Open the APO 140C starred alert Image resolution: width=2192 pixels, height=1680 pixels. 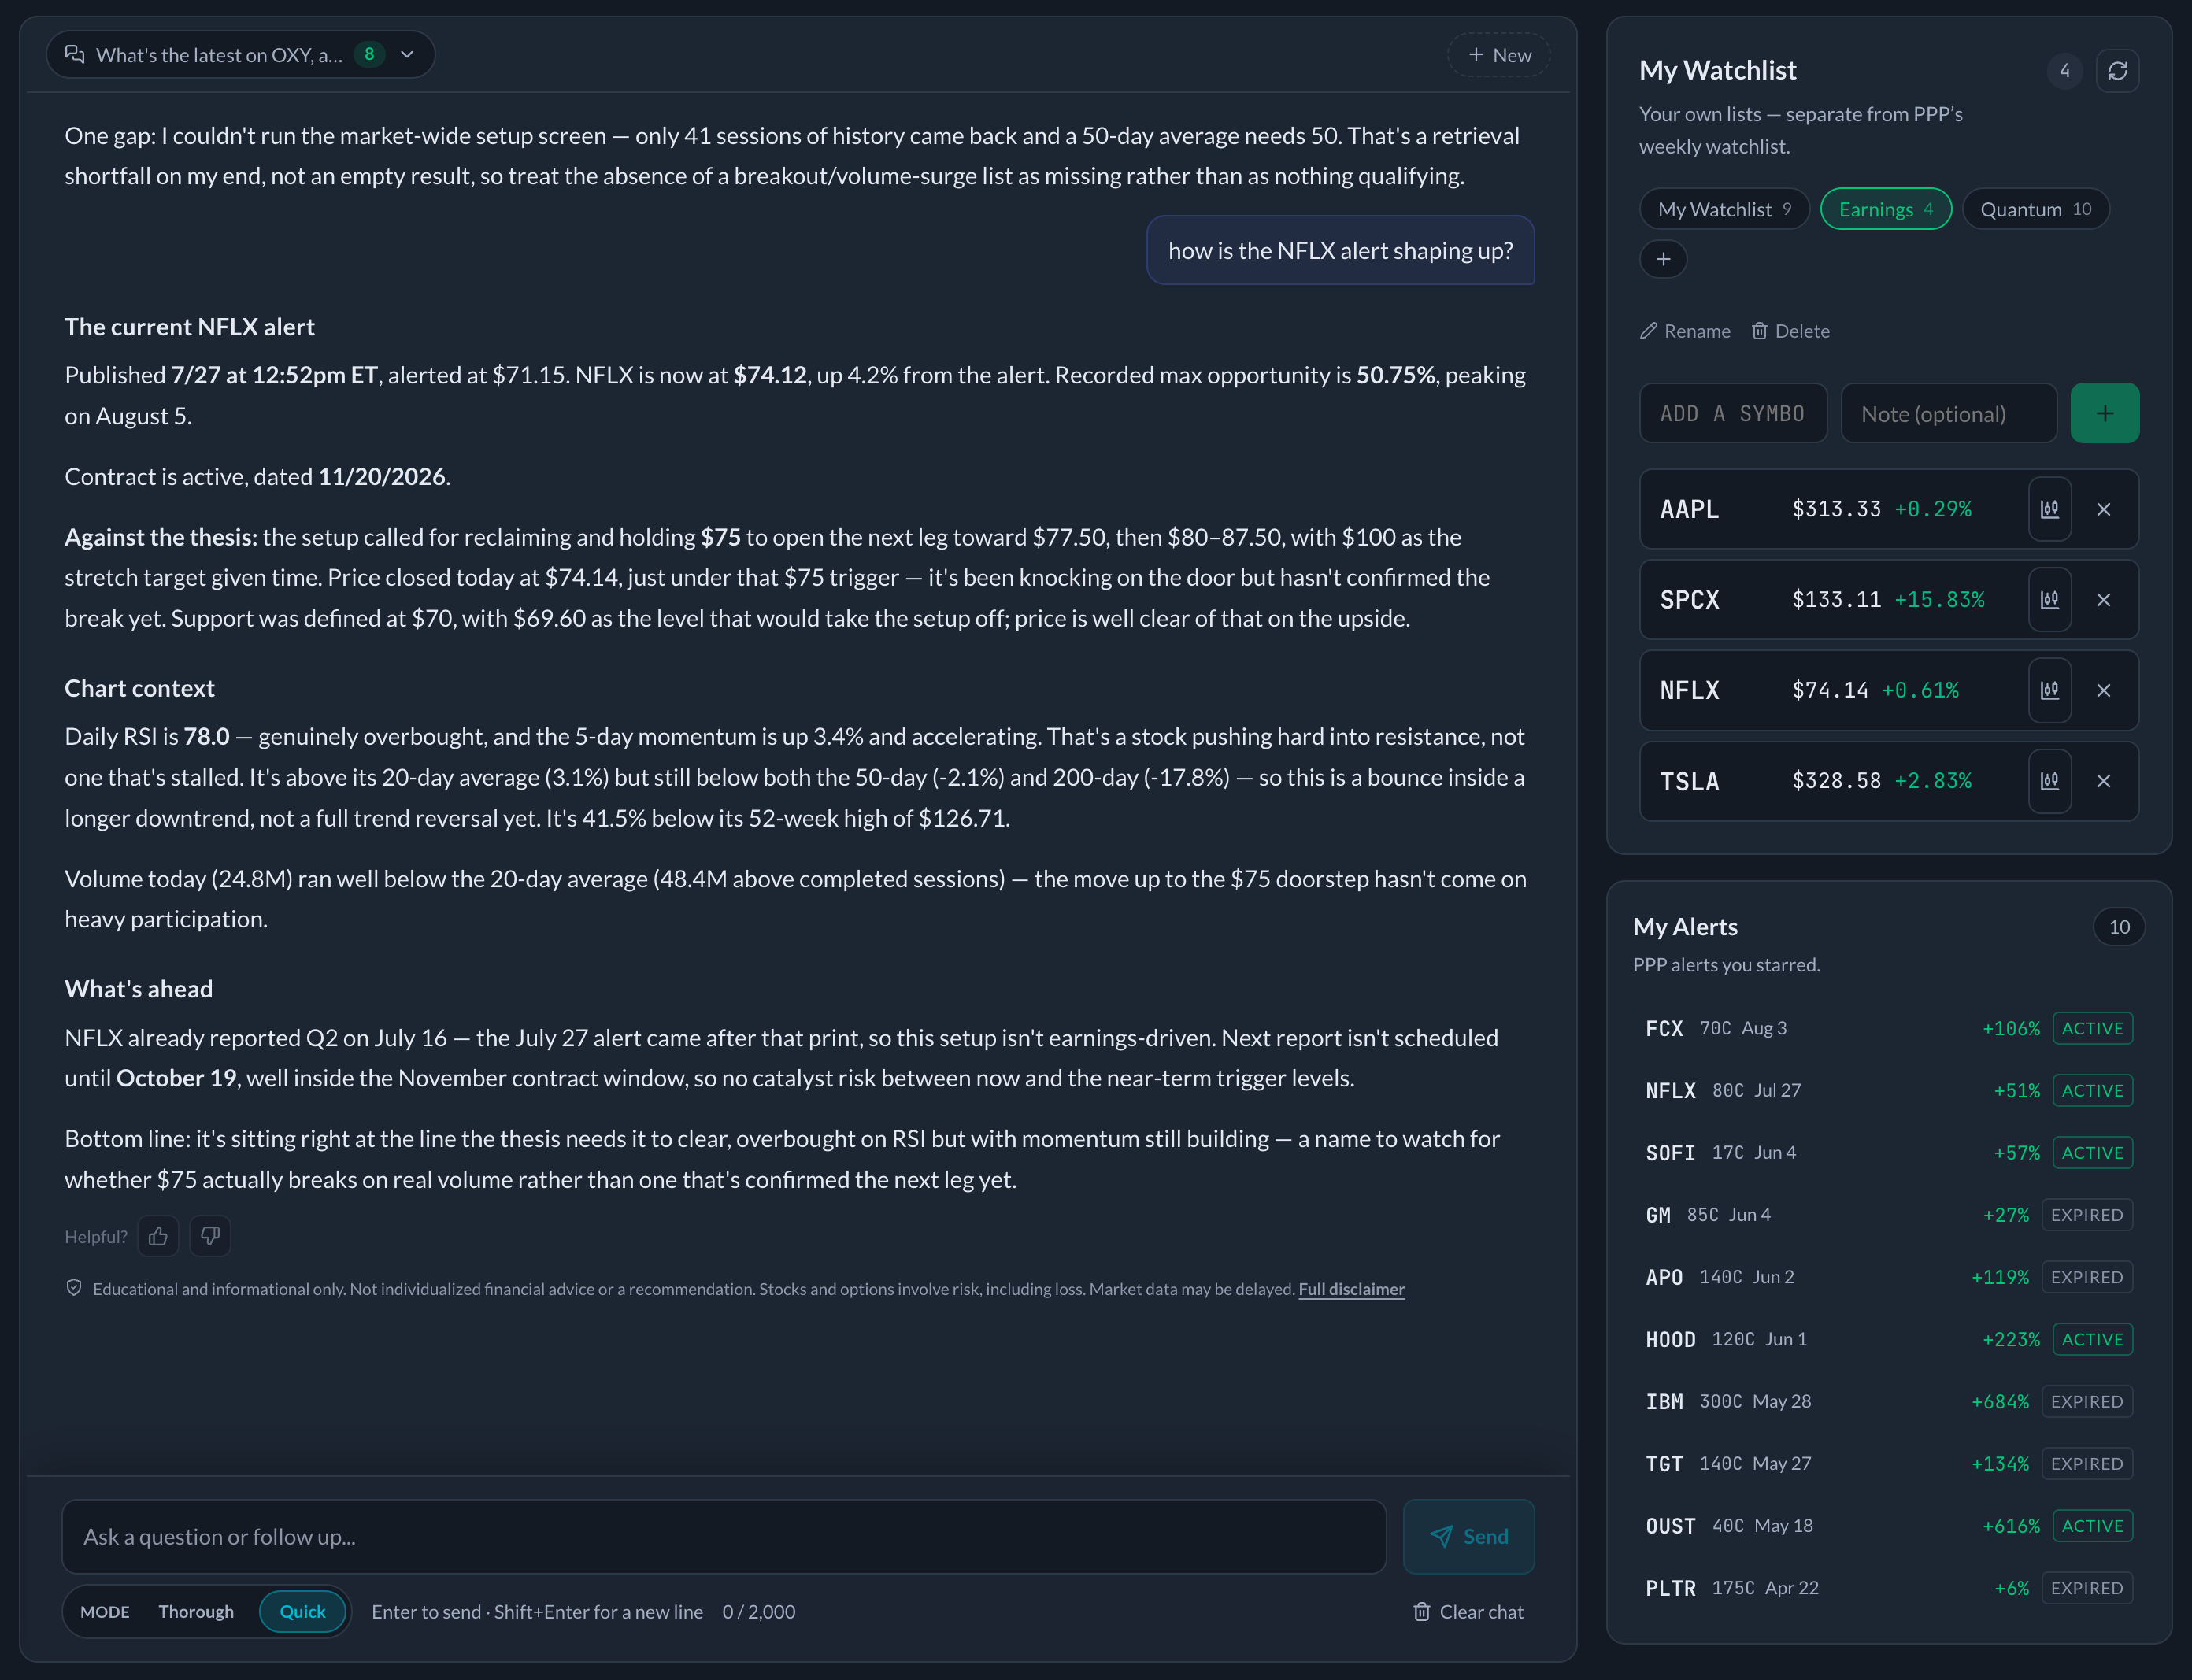coord(1888,1277)
